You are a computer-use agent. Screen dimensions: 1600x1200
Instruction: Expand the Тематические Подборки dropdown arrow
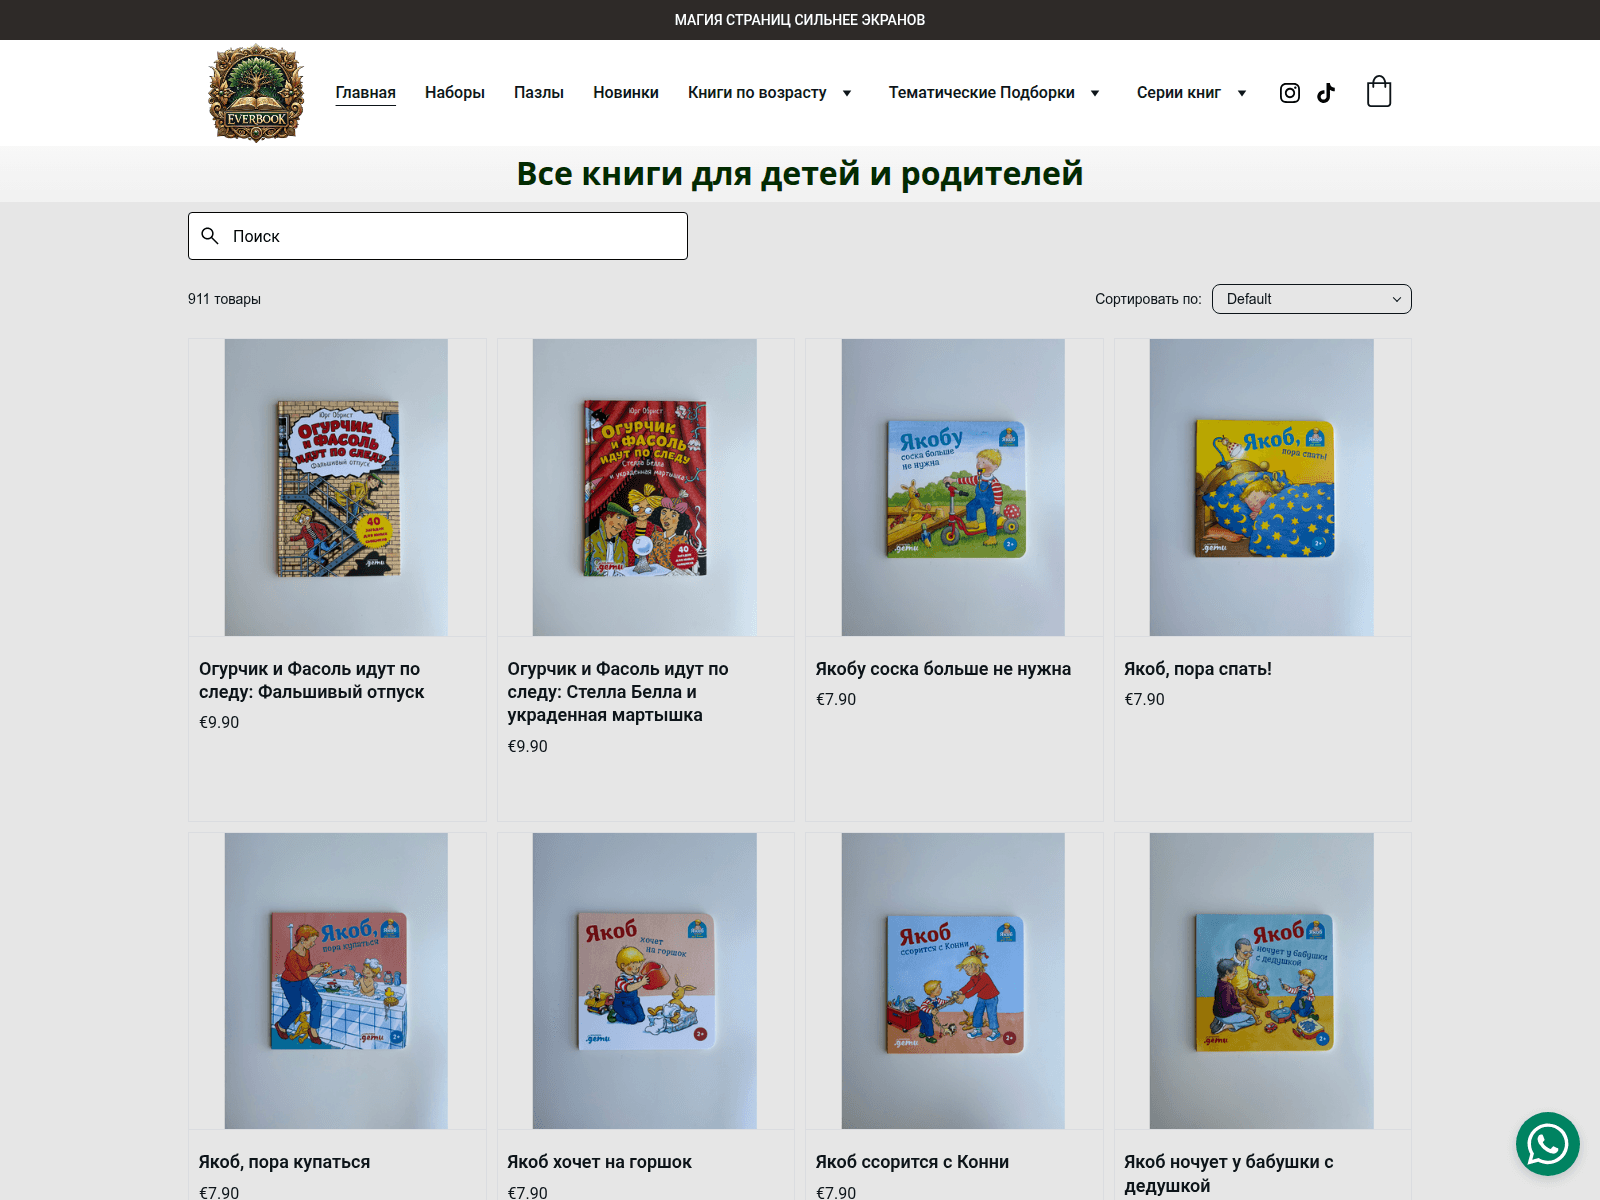coord(1095,93)
